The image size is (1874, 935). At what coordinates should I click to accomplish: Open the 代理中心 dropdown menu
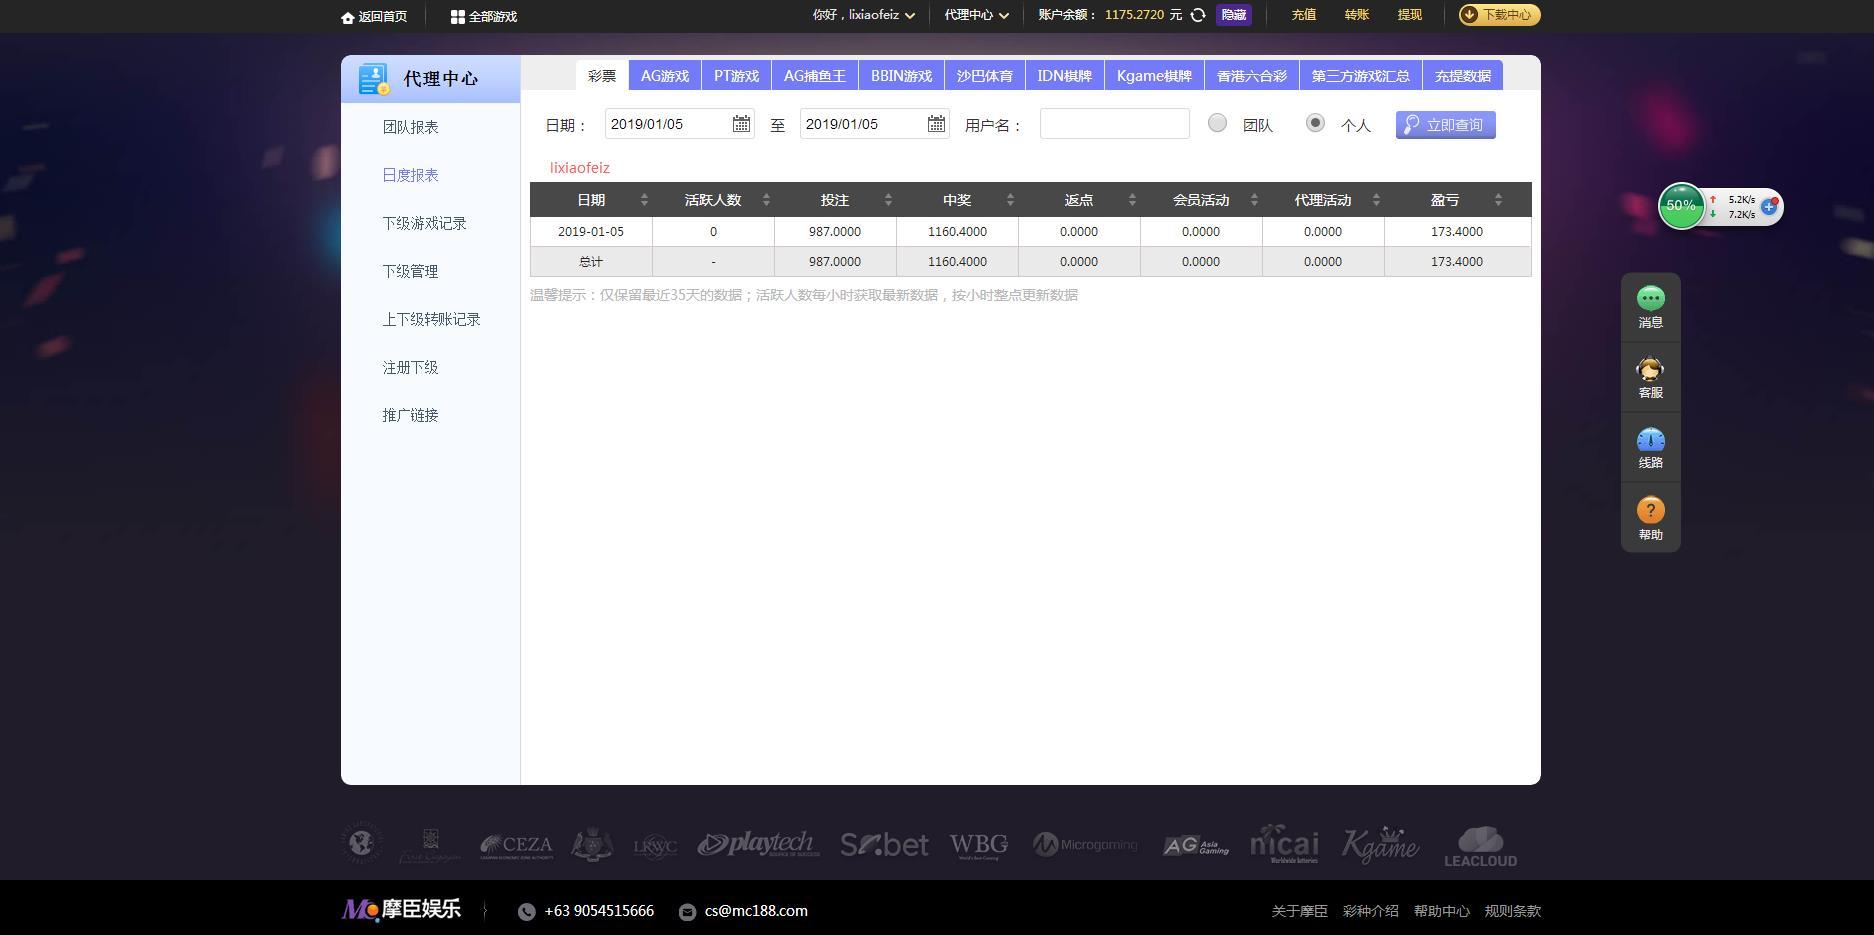click(x=975, y=15)
